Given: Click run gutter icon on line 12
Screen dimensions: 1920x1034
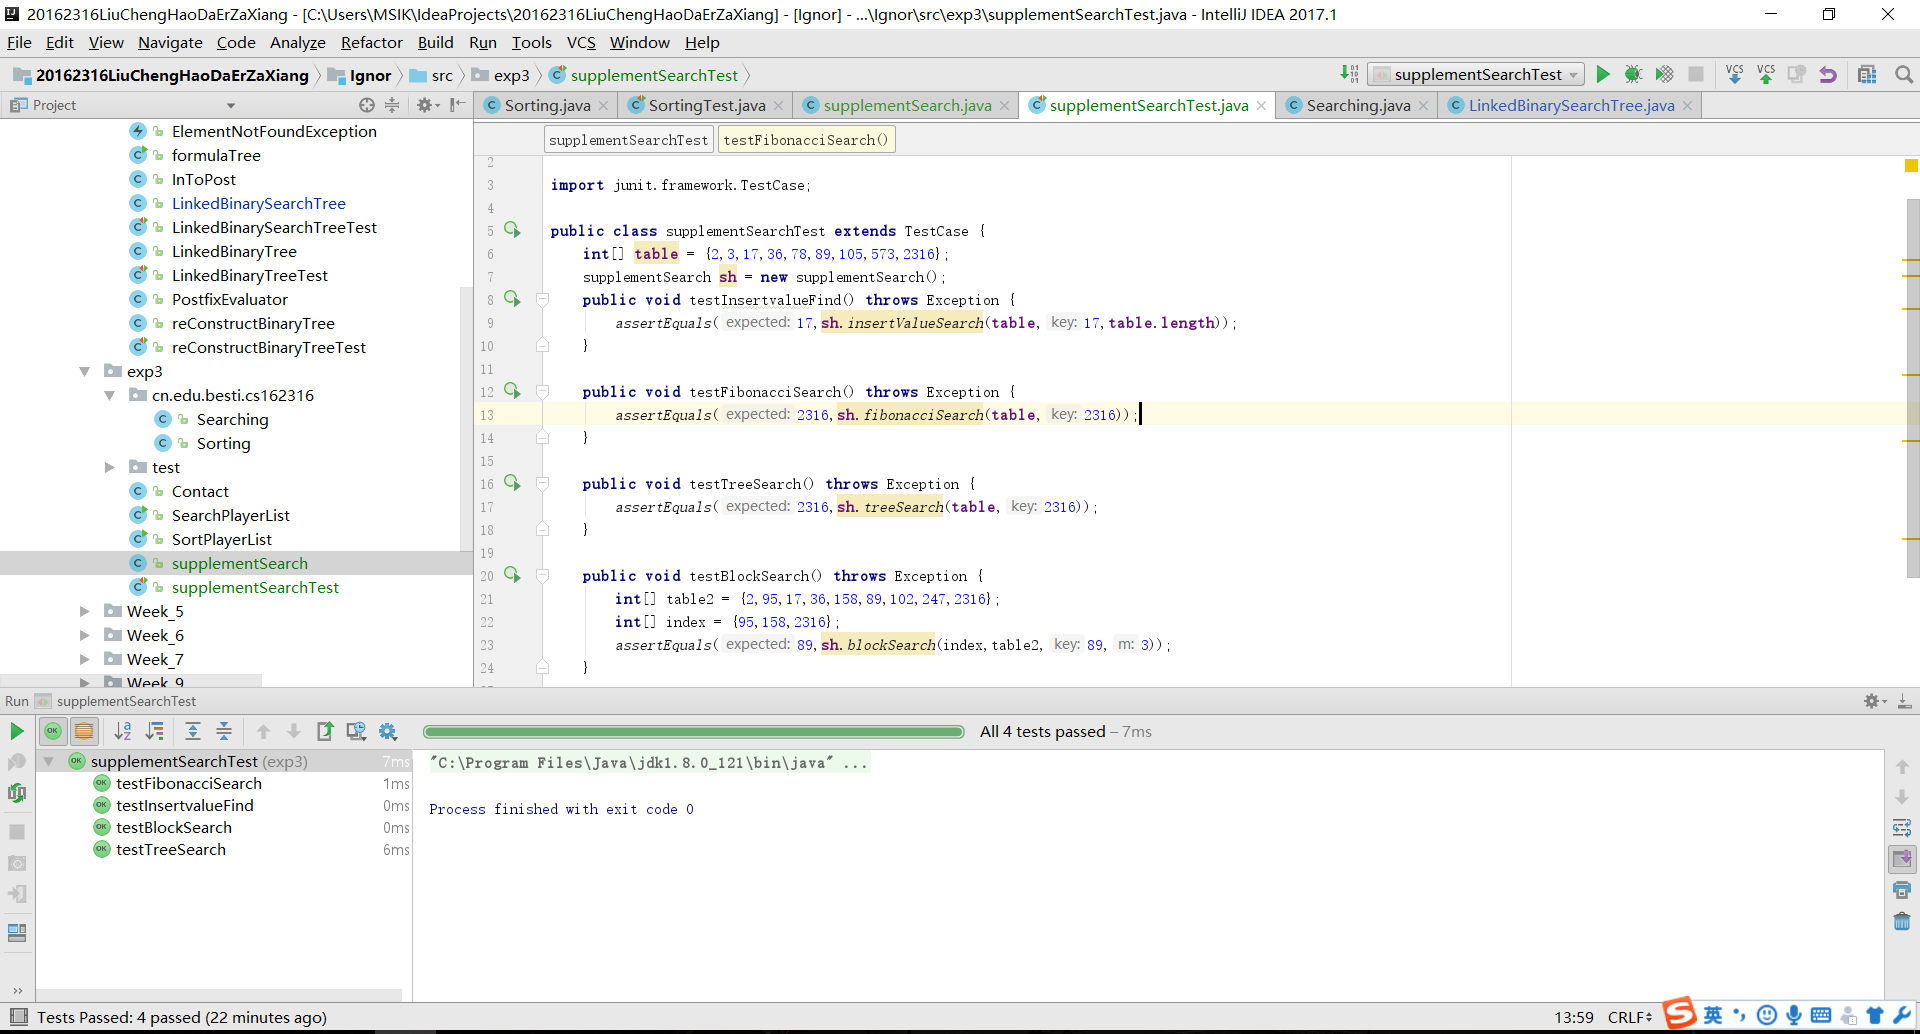Looking at the screenshot, I should [x=512, y=391].
